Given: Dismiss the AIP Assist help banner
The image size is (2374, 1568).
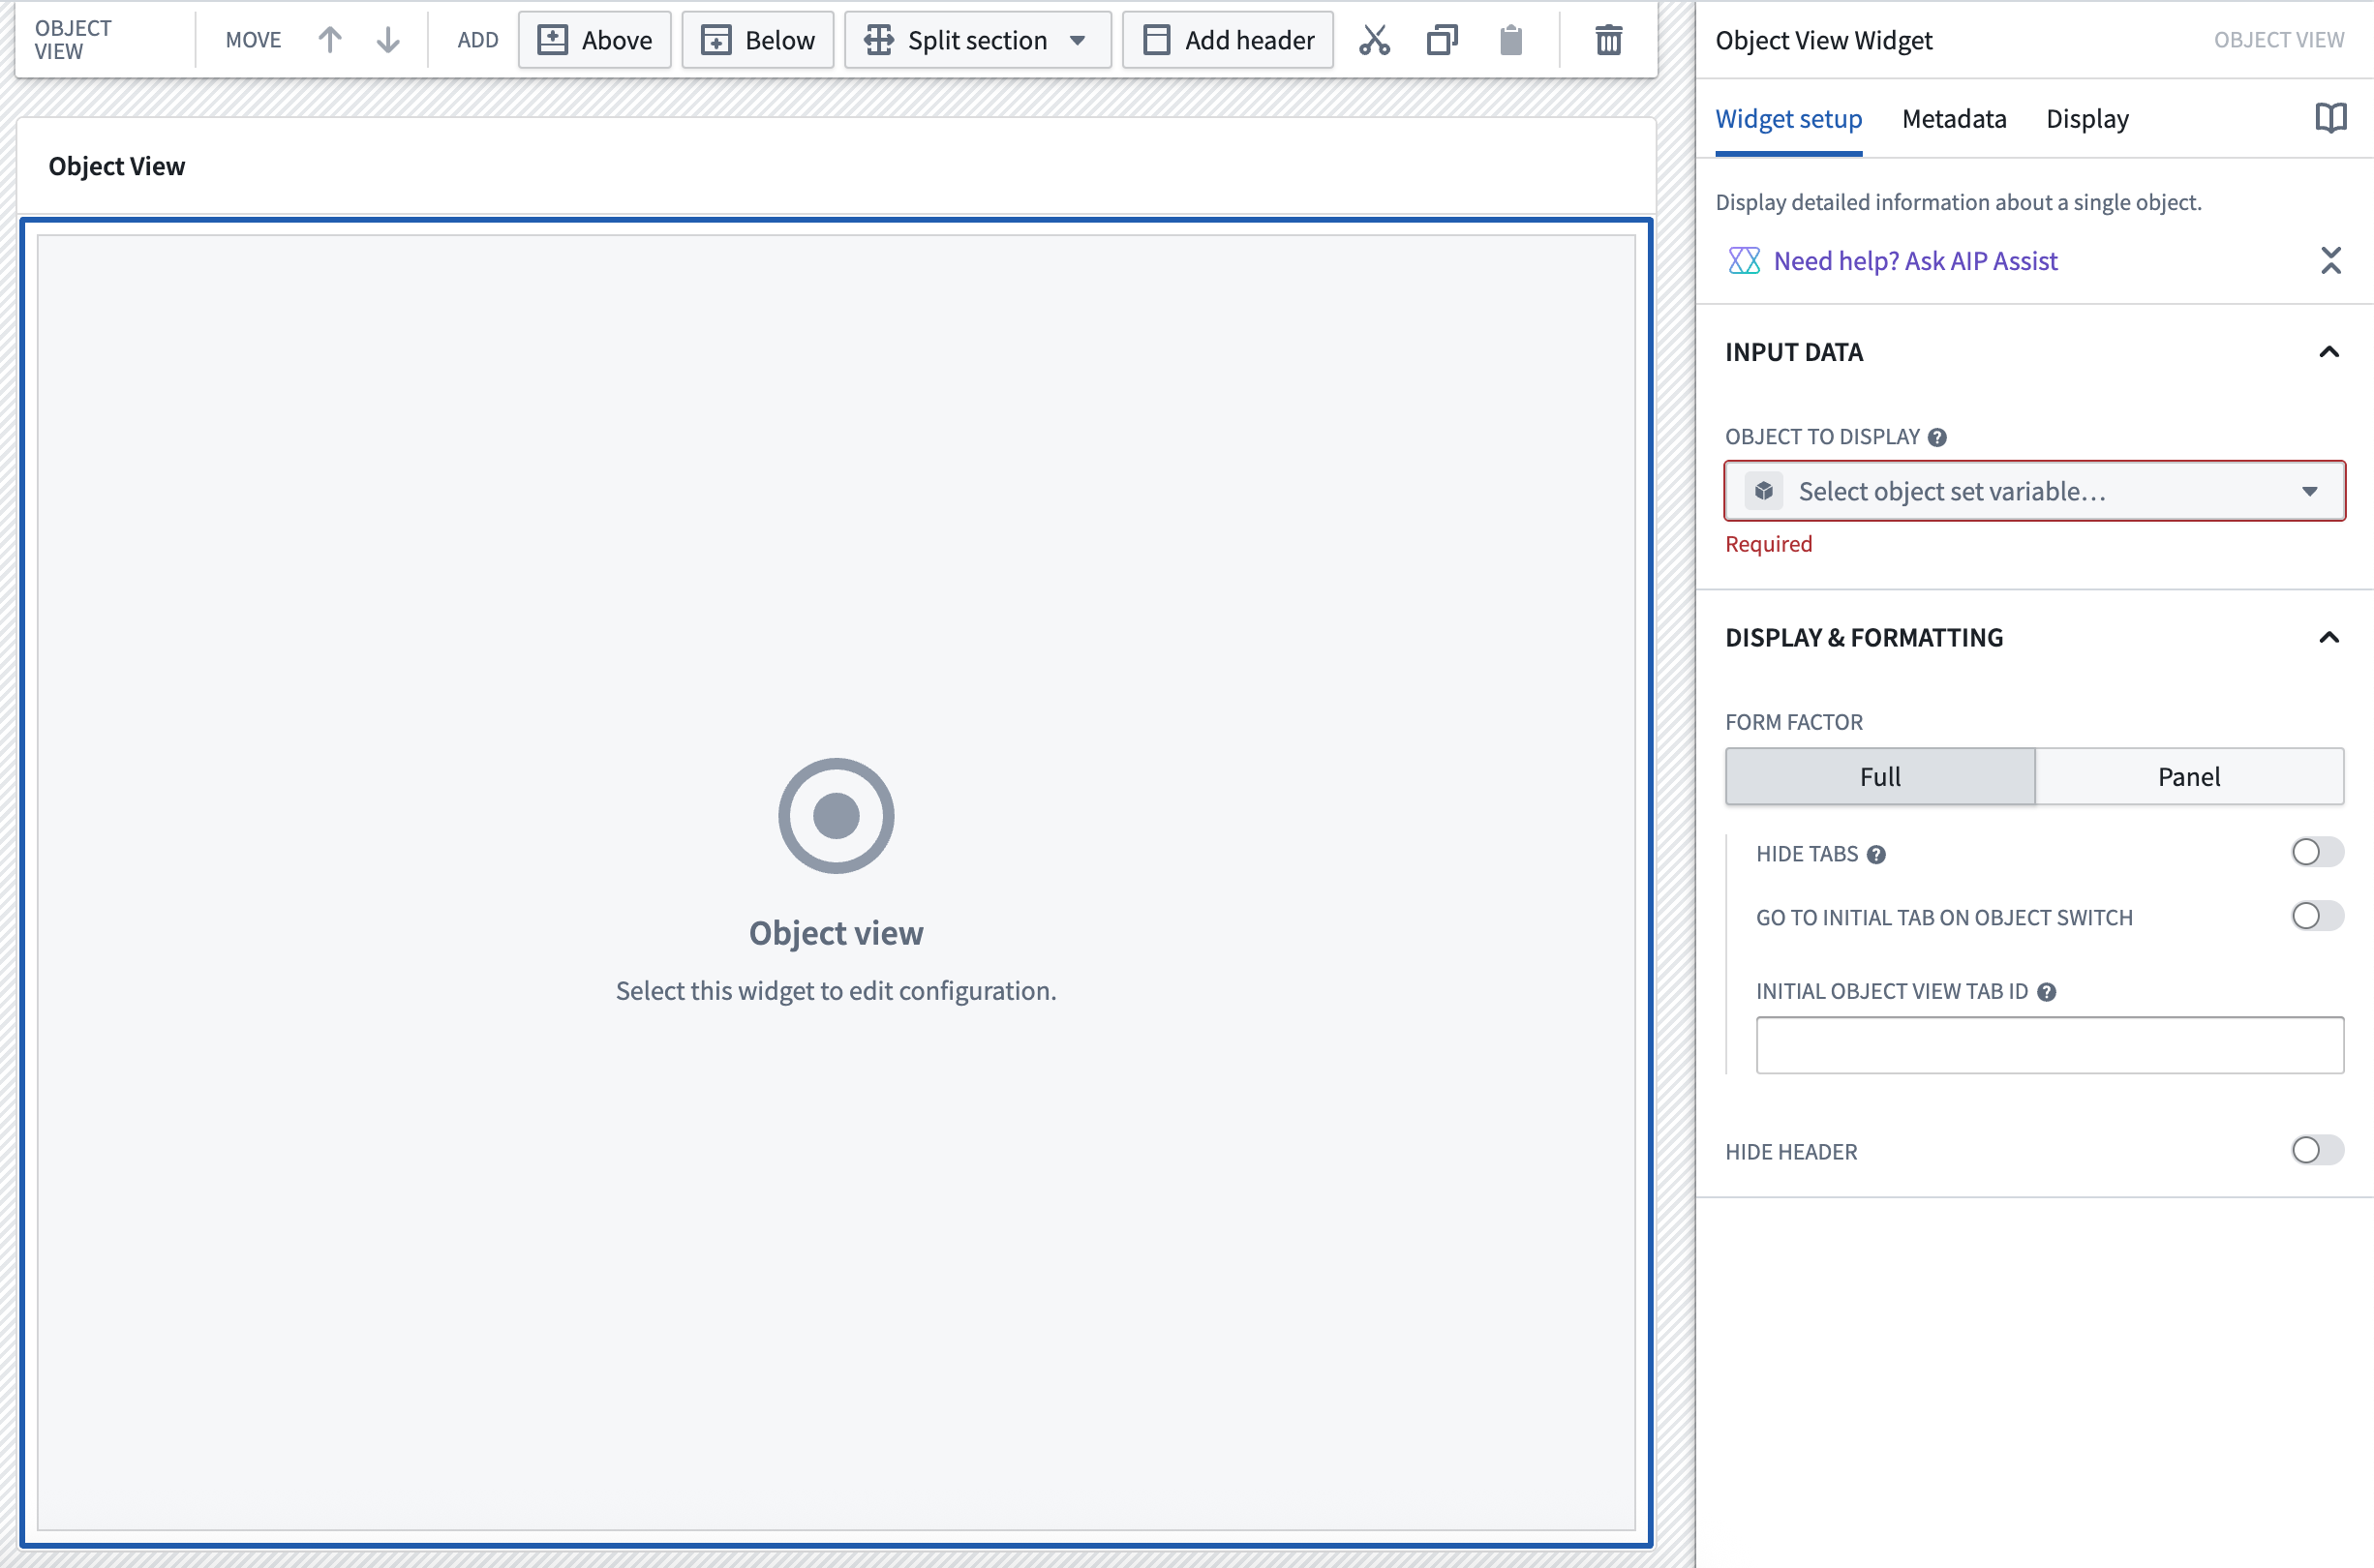Looking at the screenshot, I should (2331, 261).
